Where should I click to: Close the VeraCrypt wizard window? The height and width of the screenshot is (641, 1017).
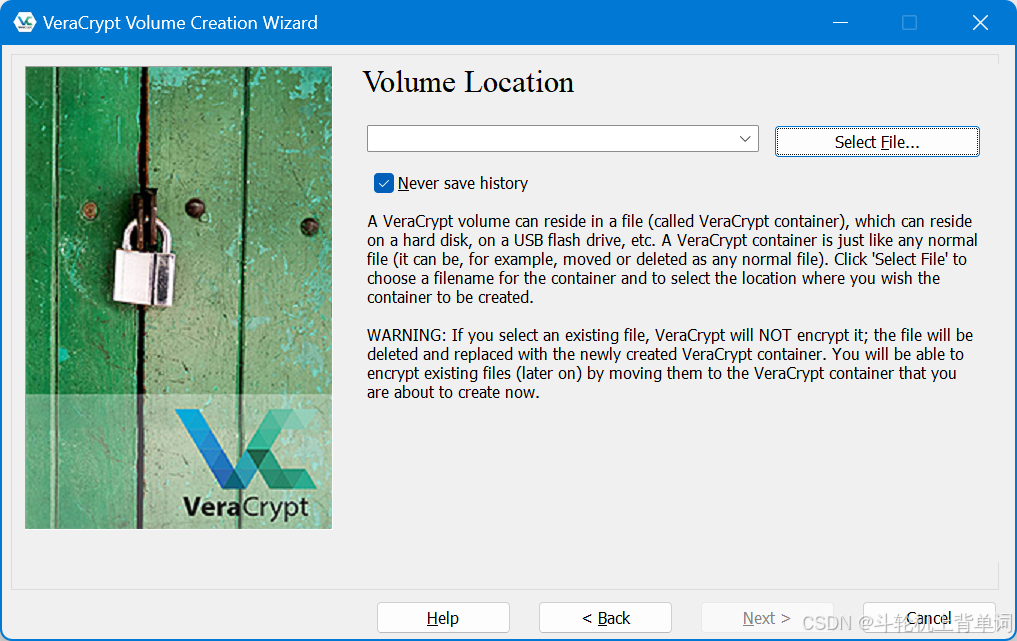click(979, 21)
